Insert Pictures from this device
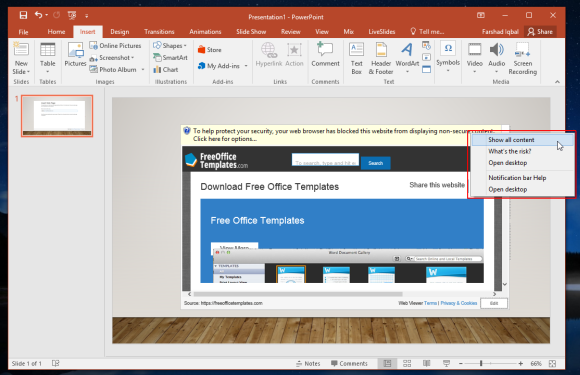580x375 pixels. (75, 55)
